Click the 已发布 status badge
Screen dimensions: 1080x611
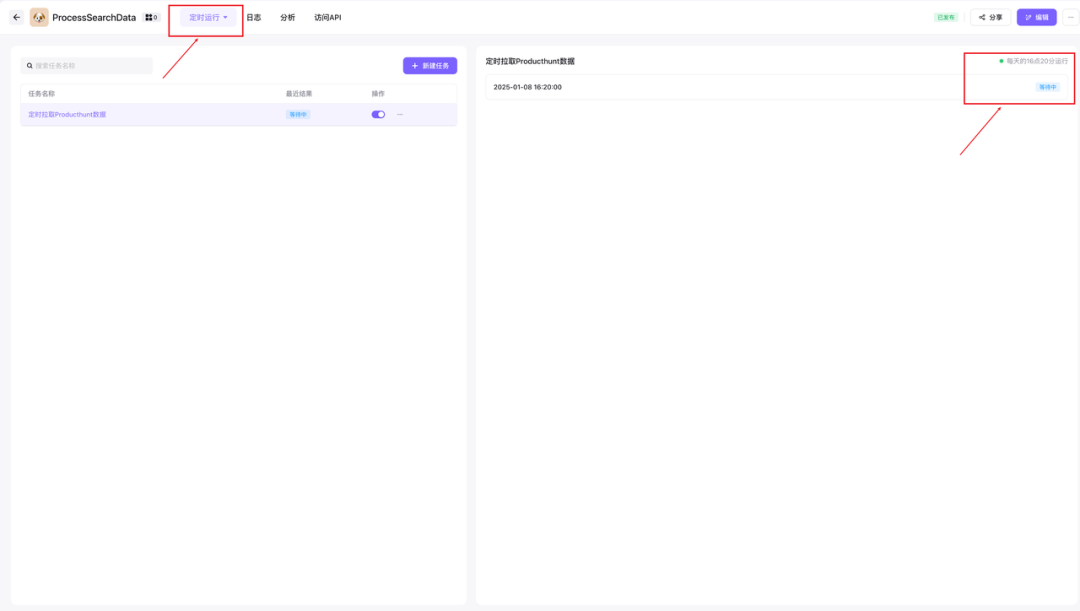pos(946,17)
